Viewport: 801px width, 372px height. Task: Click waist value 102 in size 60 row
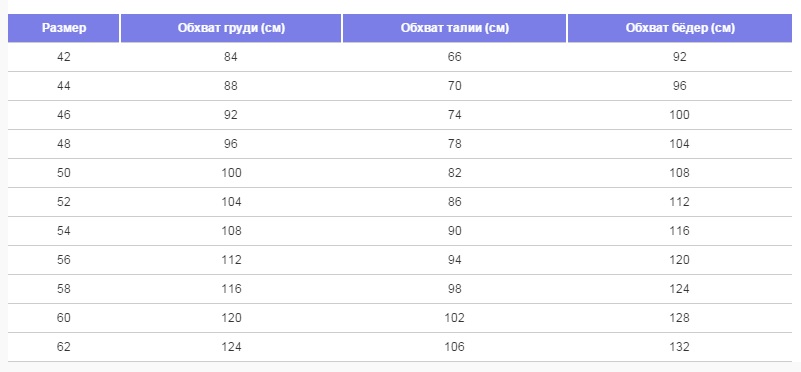click(x=455, y=318)
